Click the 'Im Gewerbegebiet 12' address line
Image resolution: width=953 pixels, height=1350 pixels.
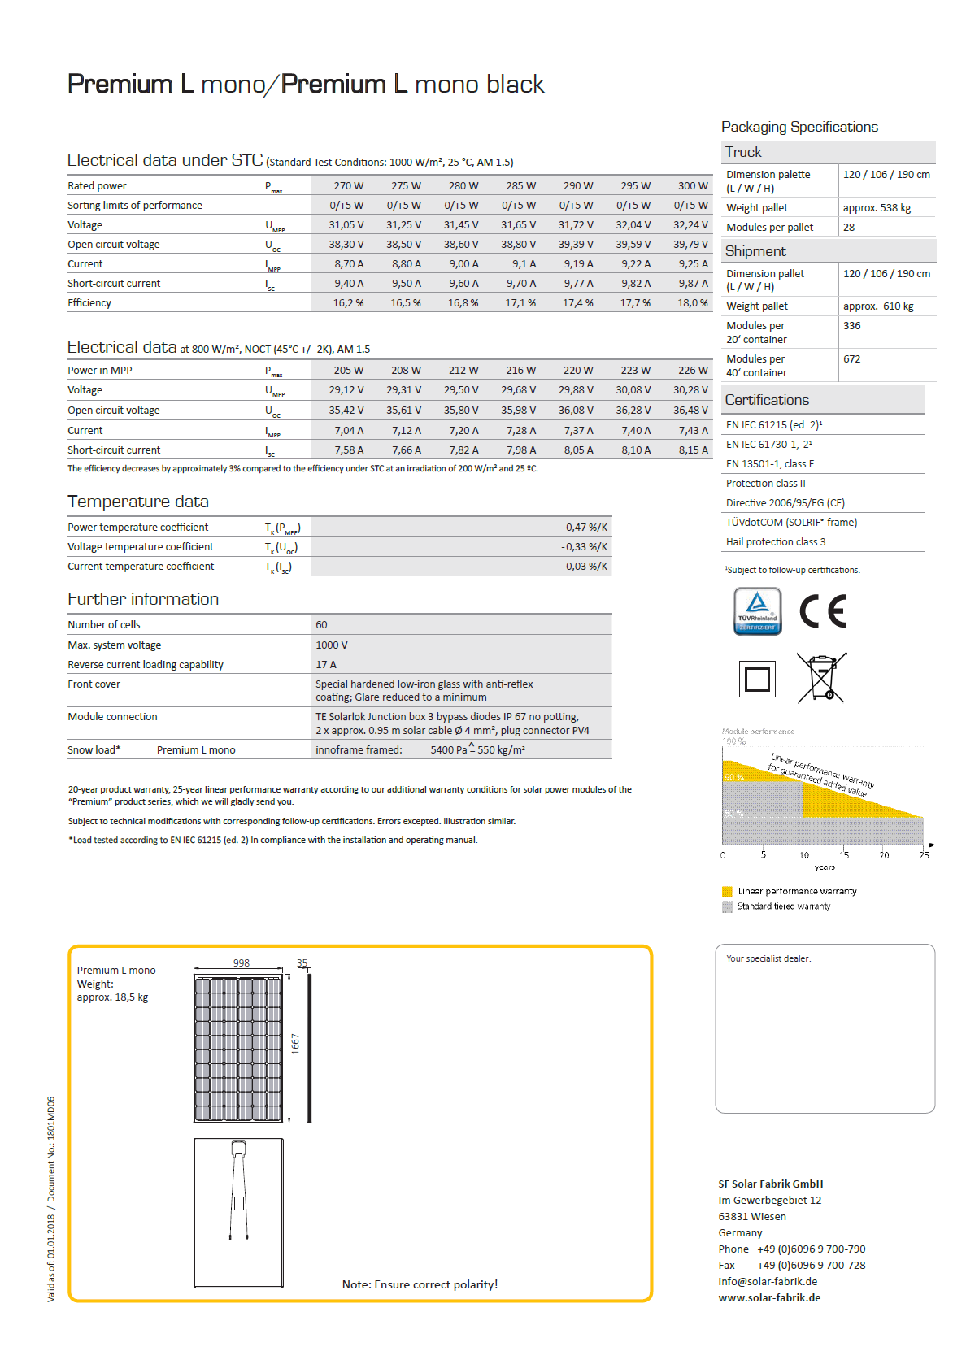tap(770, 1200)
